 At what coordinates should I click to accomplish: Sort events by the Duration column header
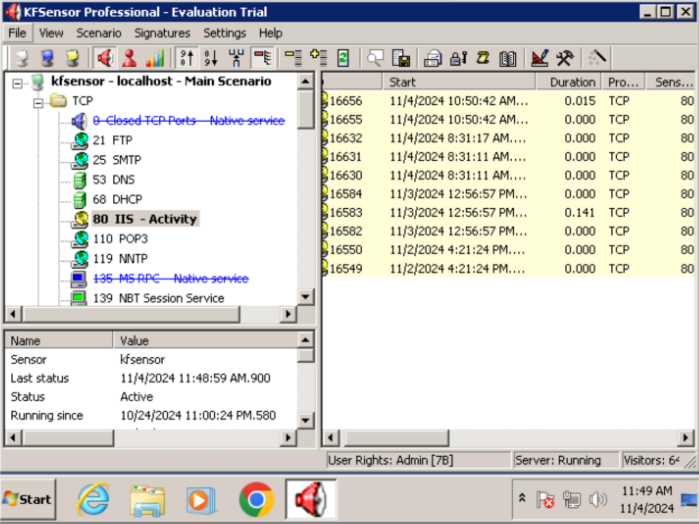click(571, 82)
